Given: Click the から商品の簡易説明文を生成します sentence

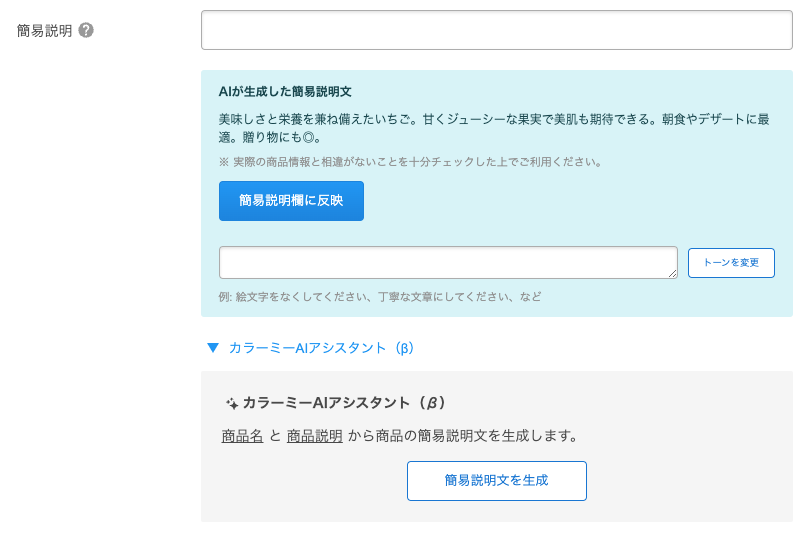Looking at the screenshot, I should [463, 436].
